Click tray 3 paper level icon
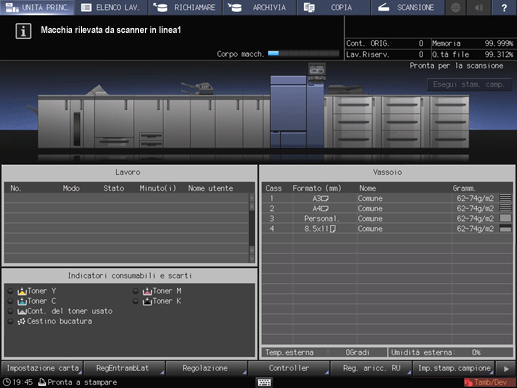Image resolution: width=517 pixels, height=388 pixels. (505, 218)
